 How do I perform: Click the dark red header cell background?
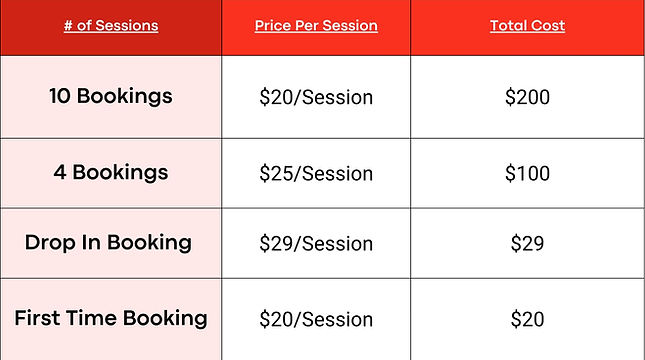pyautogui.click(x=111, y=45)
